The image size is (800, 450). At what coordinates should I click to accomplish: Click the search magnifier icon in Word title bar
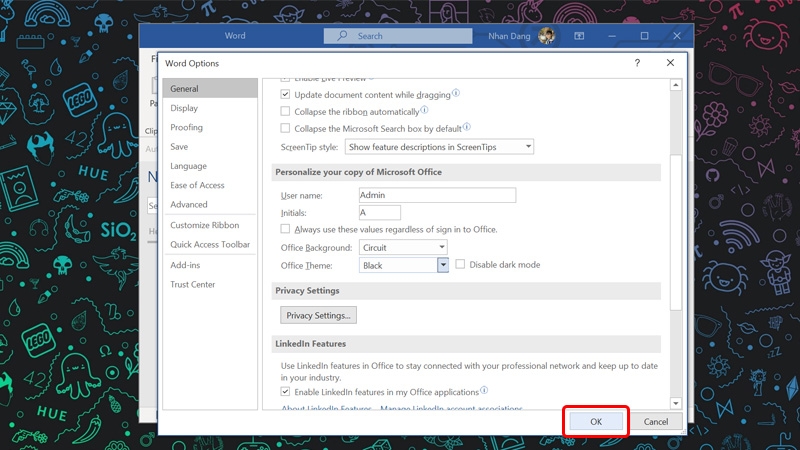342,36
